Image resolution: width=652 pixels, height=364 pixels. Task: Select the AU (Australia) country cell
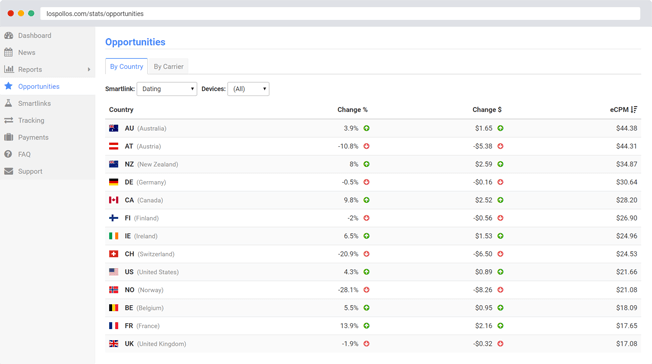coord(146,128)
